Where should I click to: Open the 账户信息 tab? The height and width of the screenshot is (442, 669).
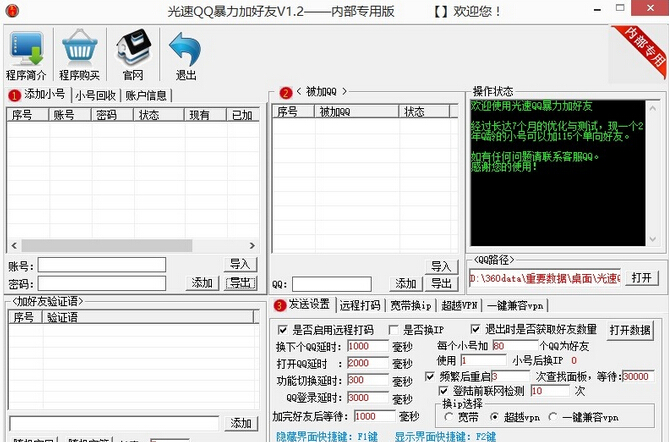pos(146,95)
